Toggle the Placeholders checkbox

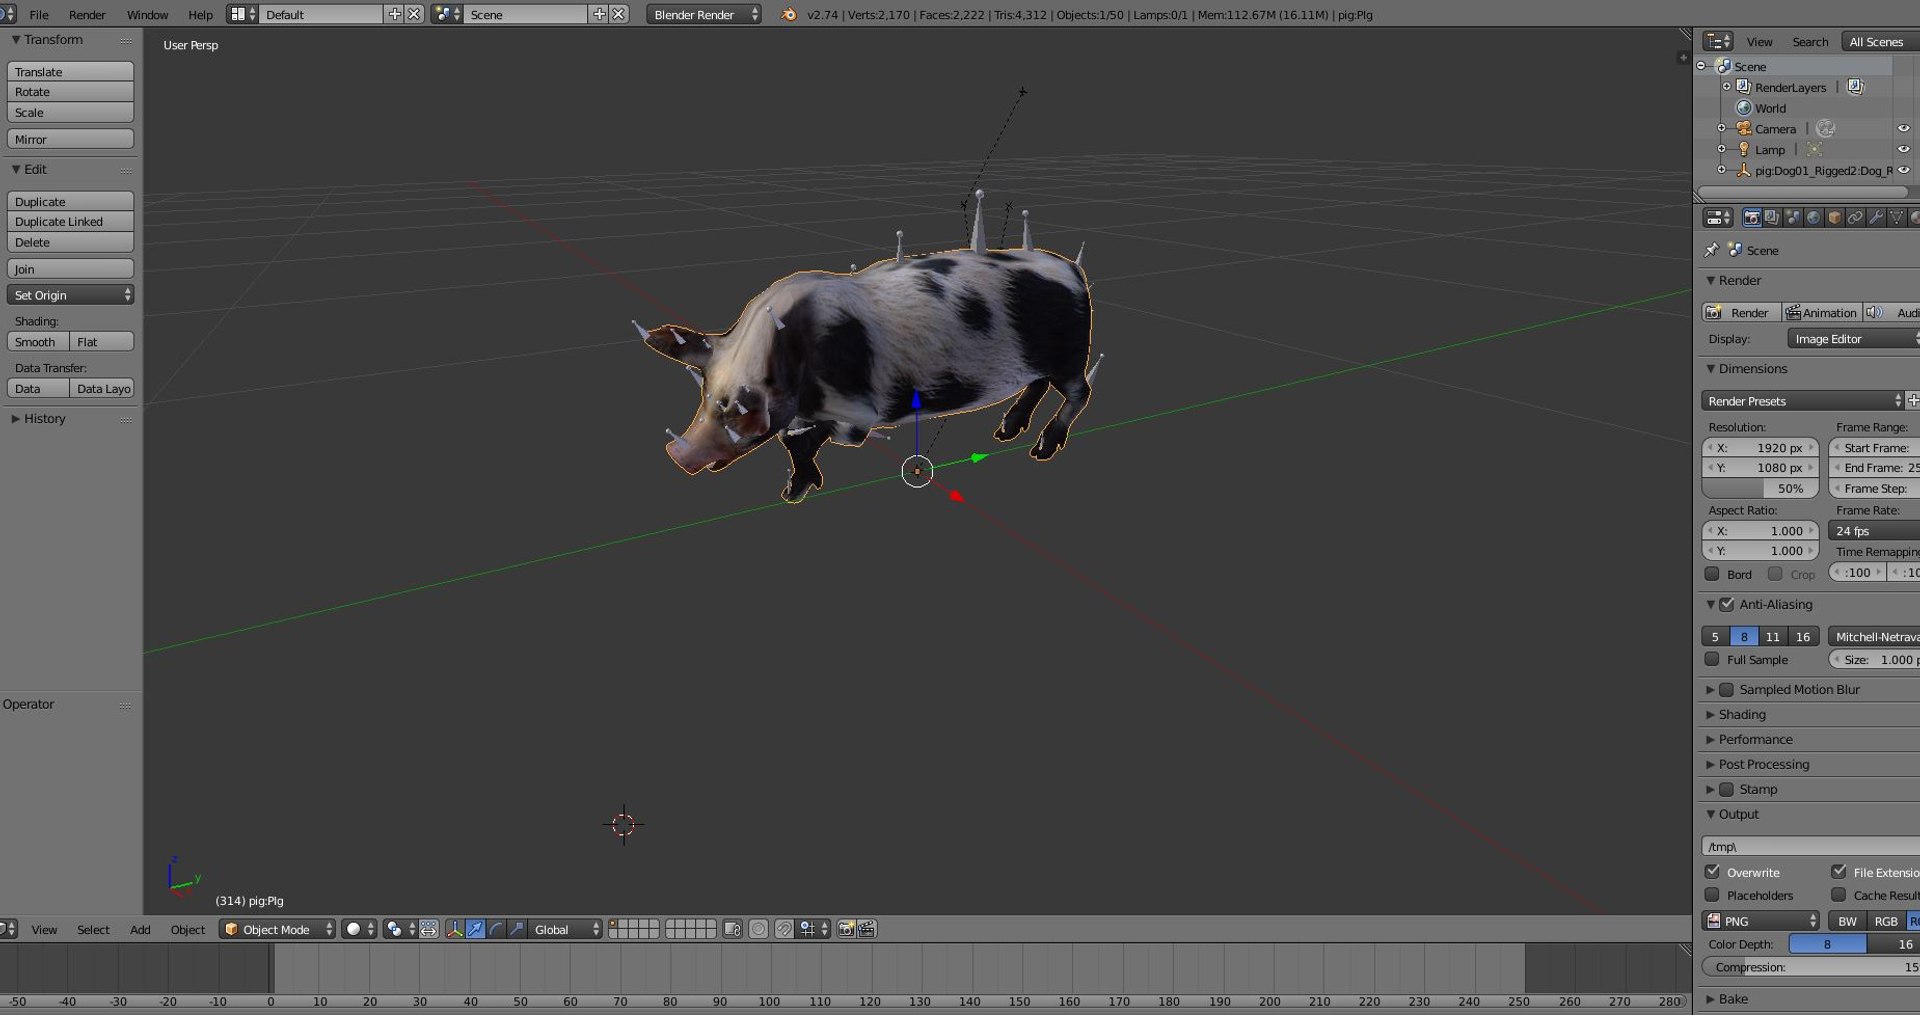(1712, 895)
